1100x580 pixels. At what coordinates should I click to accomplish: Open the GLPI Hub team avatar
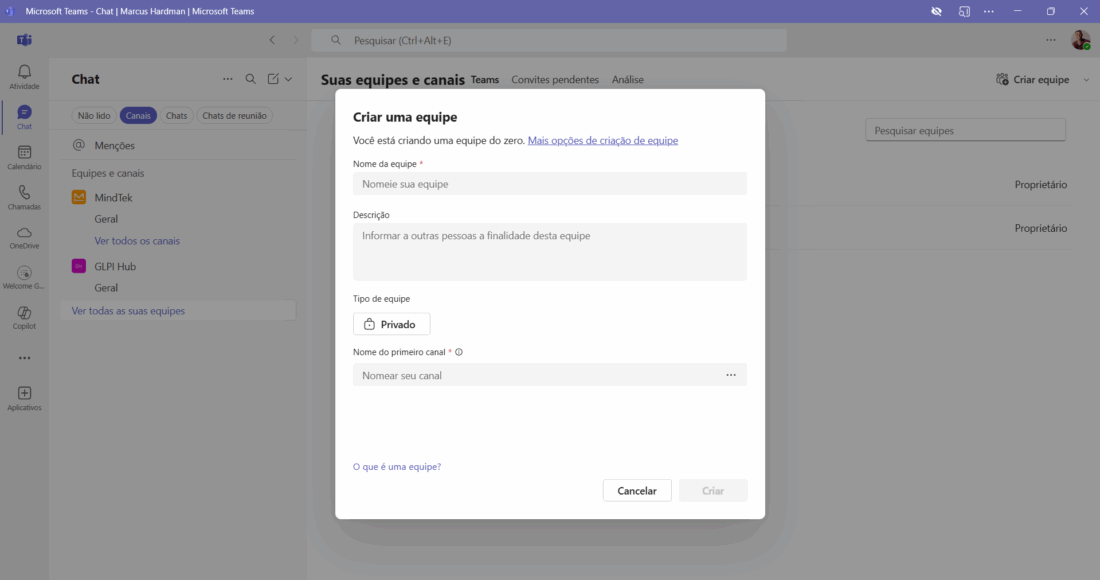click(79, 266)
